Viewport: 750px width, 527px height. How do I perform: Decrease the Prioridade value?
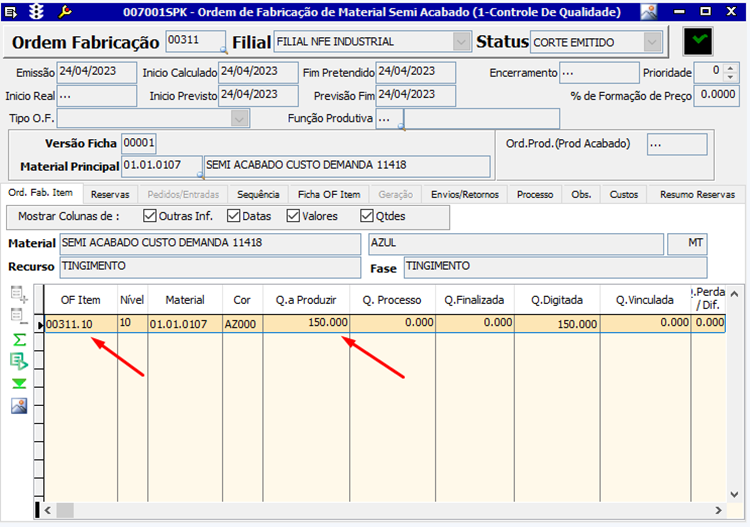click(x=730, y=77)
